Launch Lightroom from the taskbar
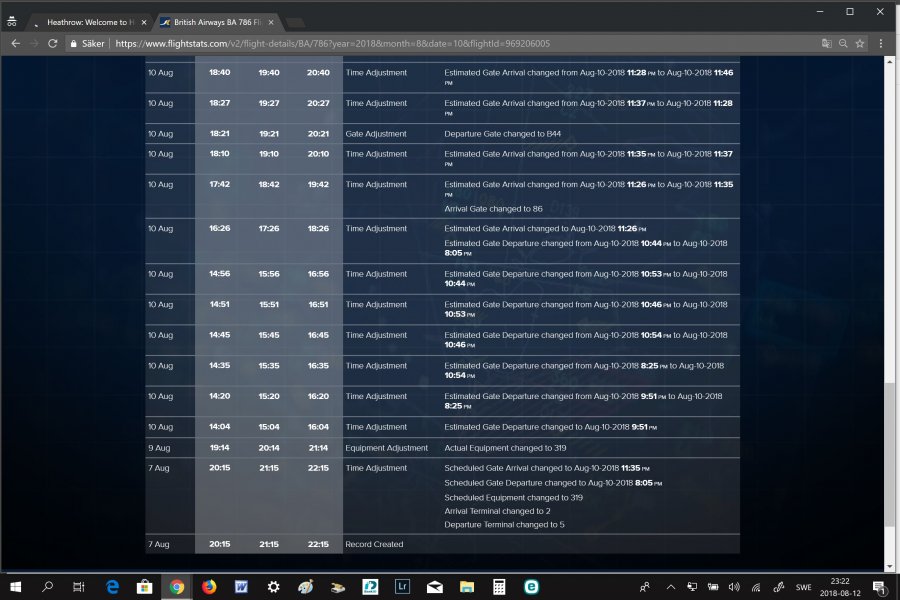The height and width of the screenshot is (600, 900). 402,587
